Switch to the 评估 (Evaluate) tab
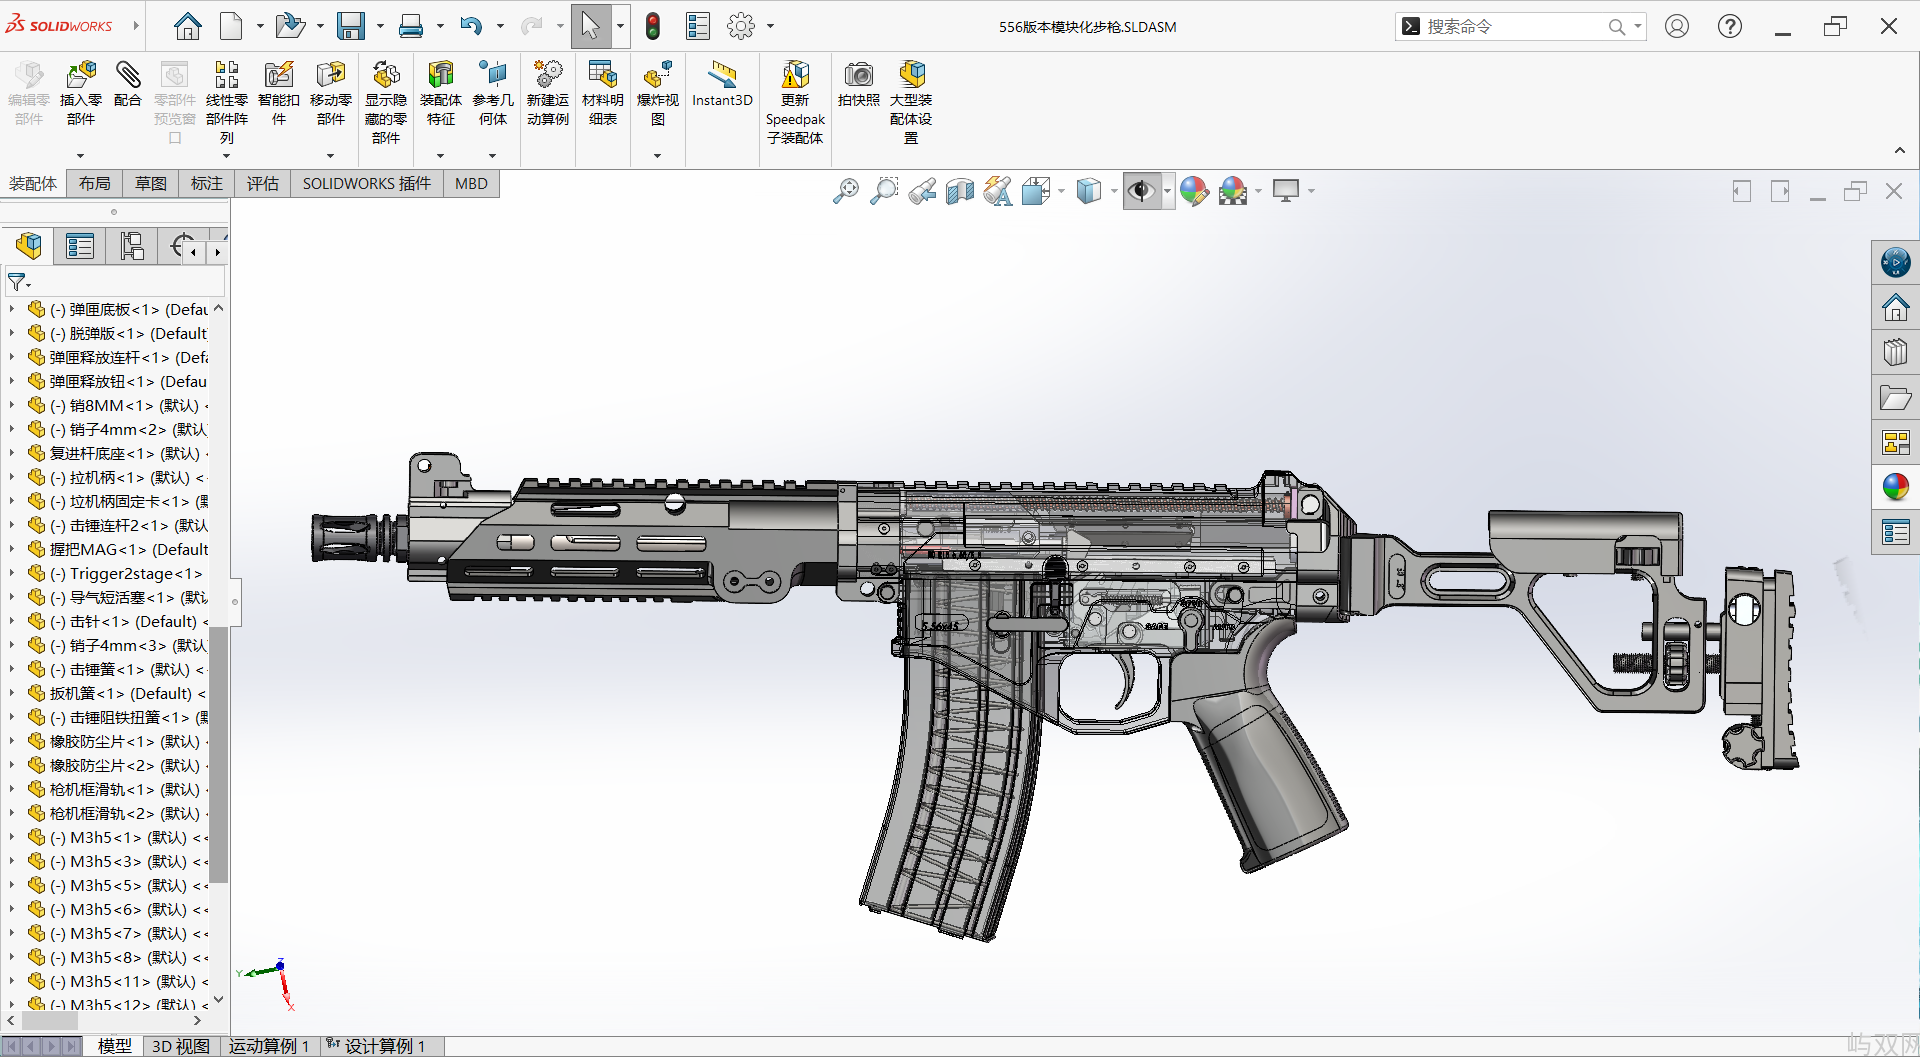 click(x=263, y=184)
